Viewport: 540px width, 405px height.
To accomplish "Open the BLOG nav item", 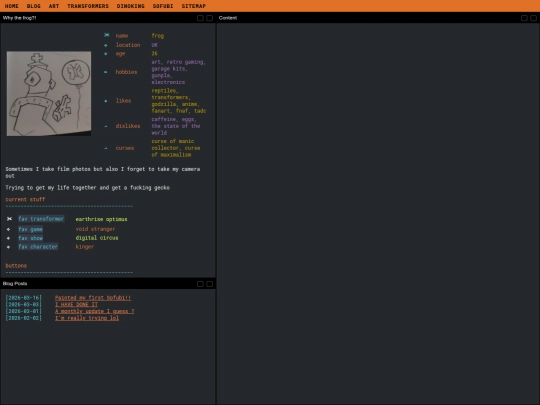I will click(x=34, y=6).
